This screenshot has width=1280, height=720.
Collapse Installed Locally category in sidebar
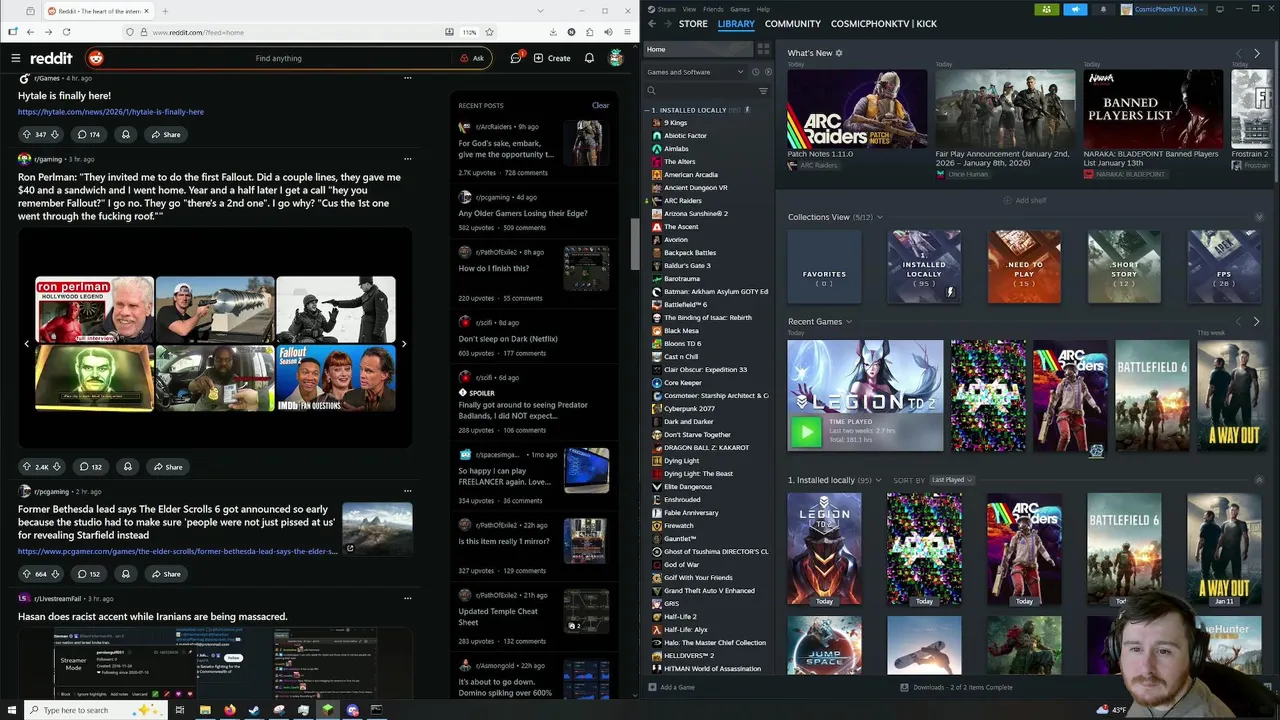[648, 110]
